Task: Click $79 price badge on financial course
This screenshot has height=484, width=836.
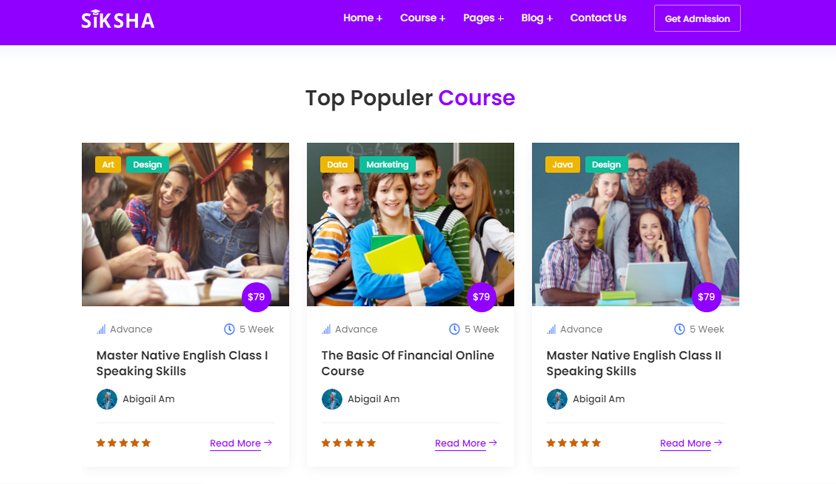Action: tap(481, 297)
